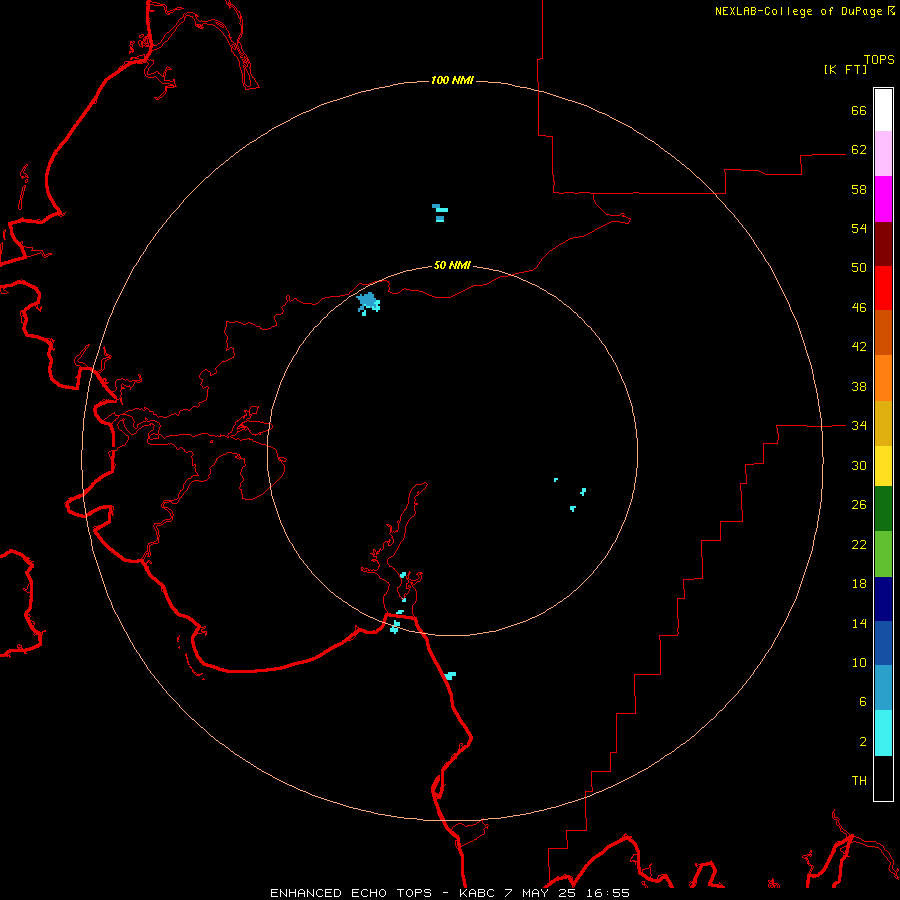
Task: Select the medium blue legend band
Action: coord(883,643)
